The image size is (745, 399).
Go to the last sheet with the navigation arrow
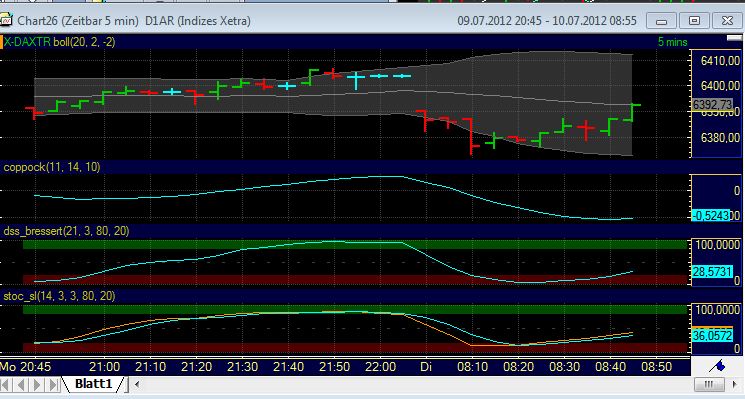[53, 384]
